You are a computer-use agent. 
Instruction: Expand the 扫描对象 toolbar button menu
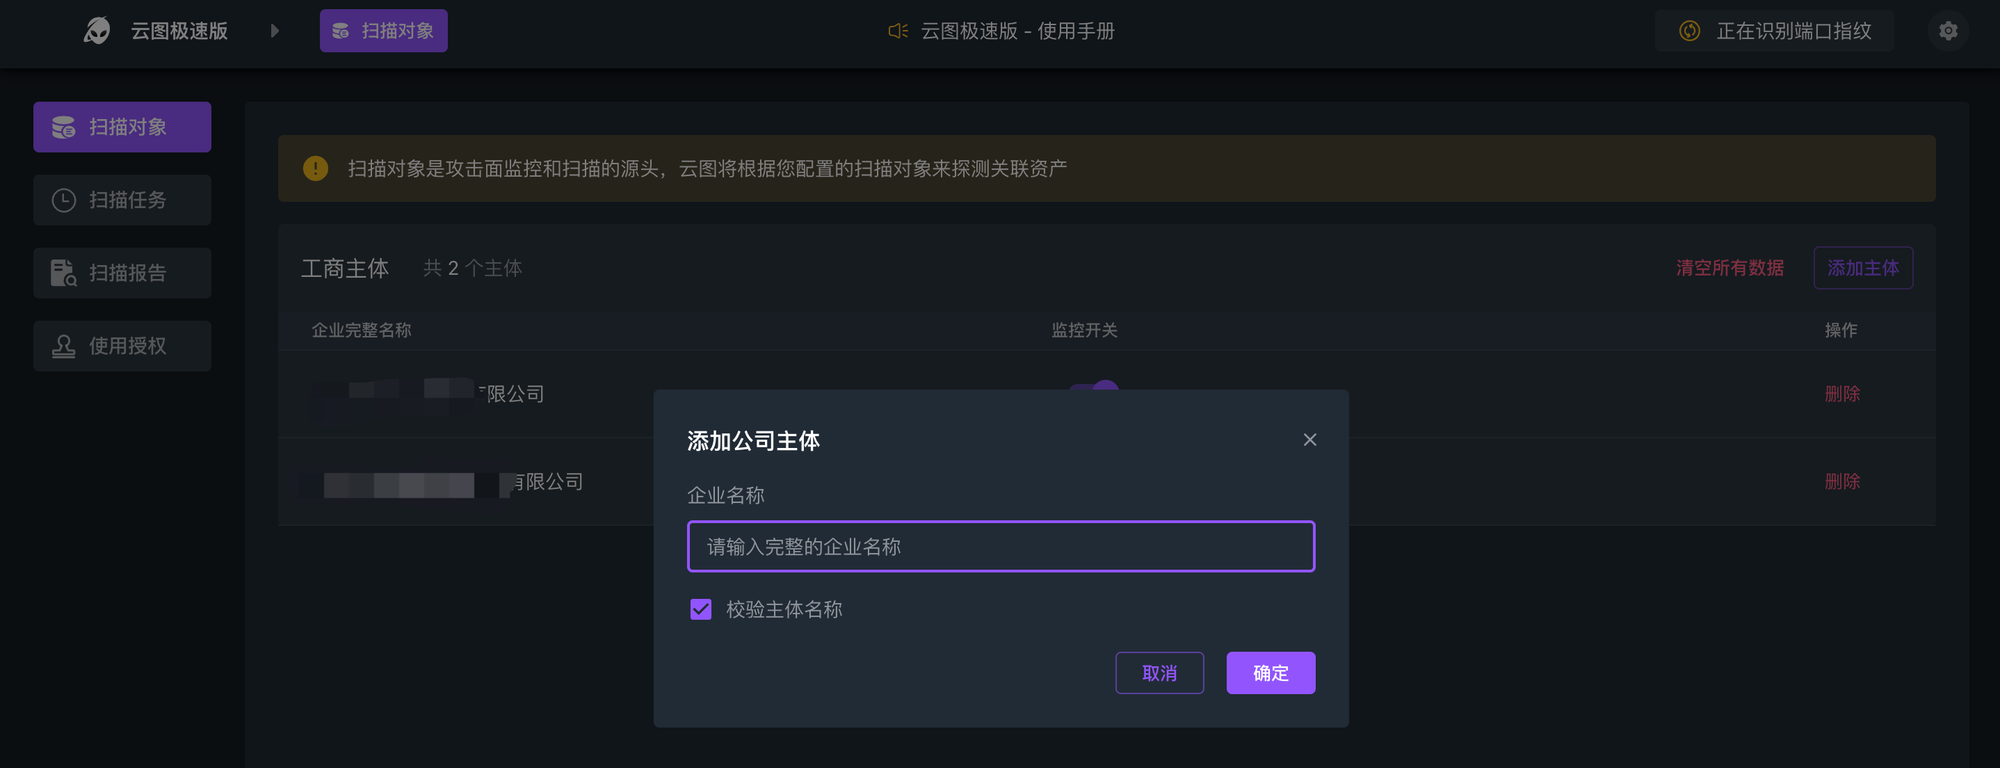click(383, 30)
